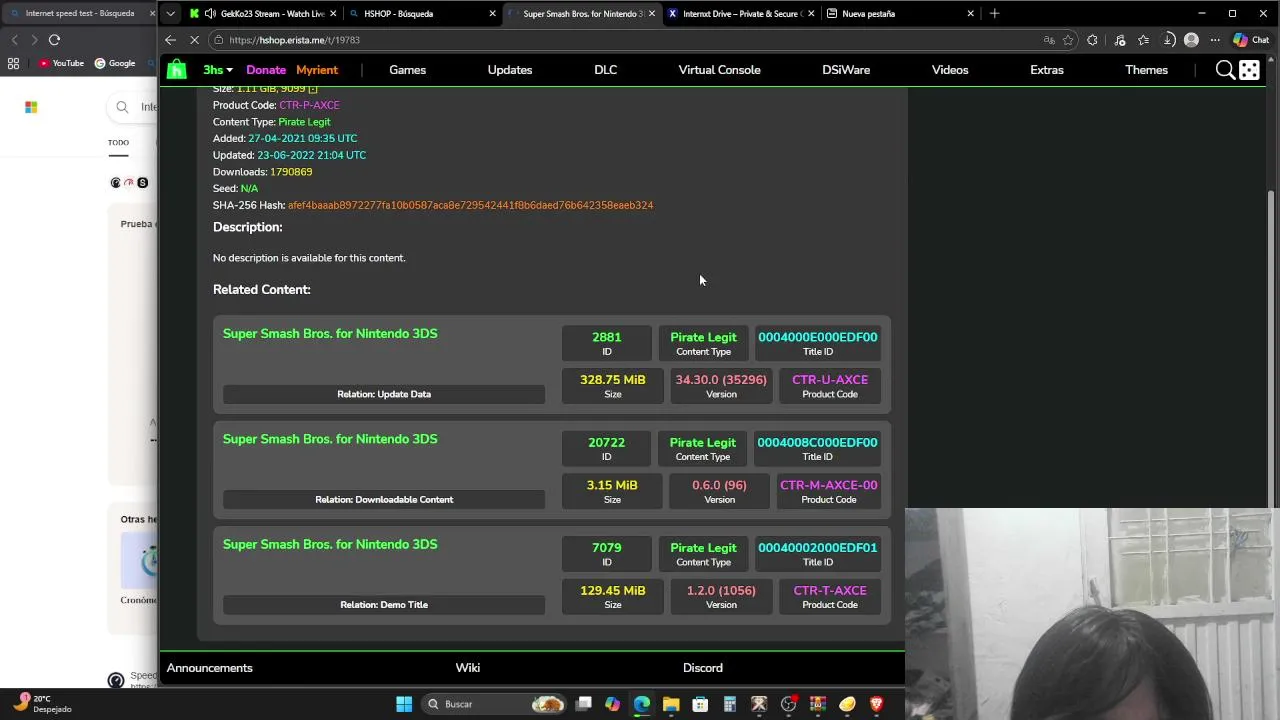Open the Downloads toolbar icon
This screenshot has width=1280, height=720.
(1168, 40)
